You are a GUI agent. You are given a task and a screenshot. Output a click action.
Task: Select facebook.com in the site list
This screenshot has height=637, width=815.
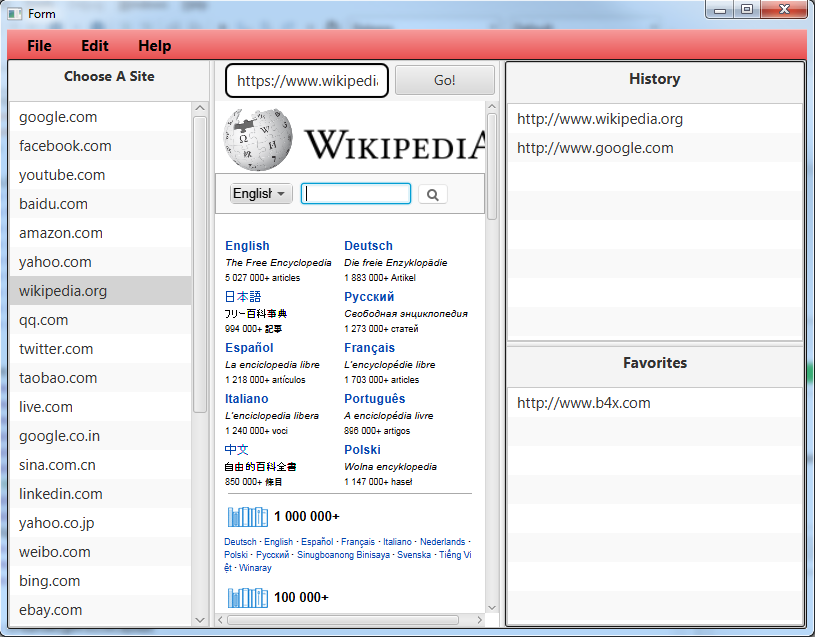pyautogui.click(x=100, y=146)
